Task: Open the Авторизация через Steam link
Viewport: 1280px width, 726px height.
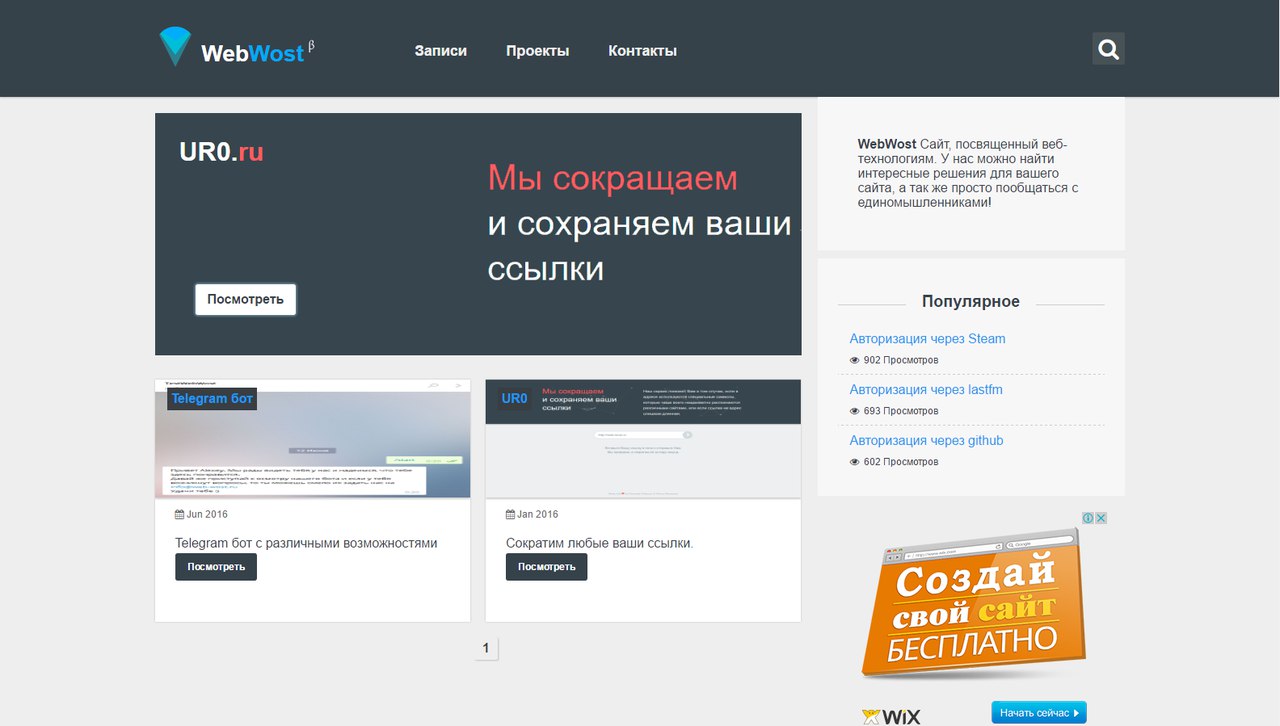Action: pyautogui.click(x=927, y=339)
